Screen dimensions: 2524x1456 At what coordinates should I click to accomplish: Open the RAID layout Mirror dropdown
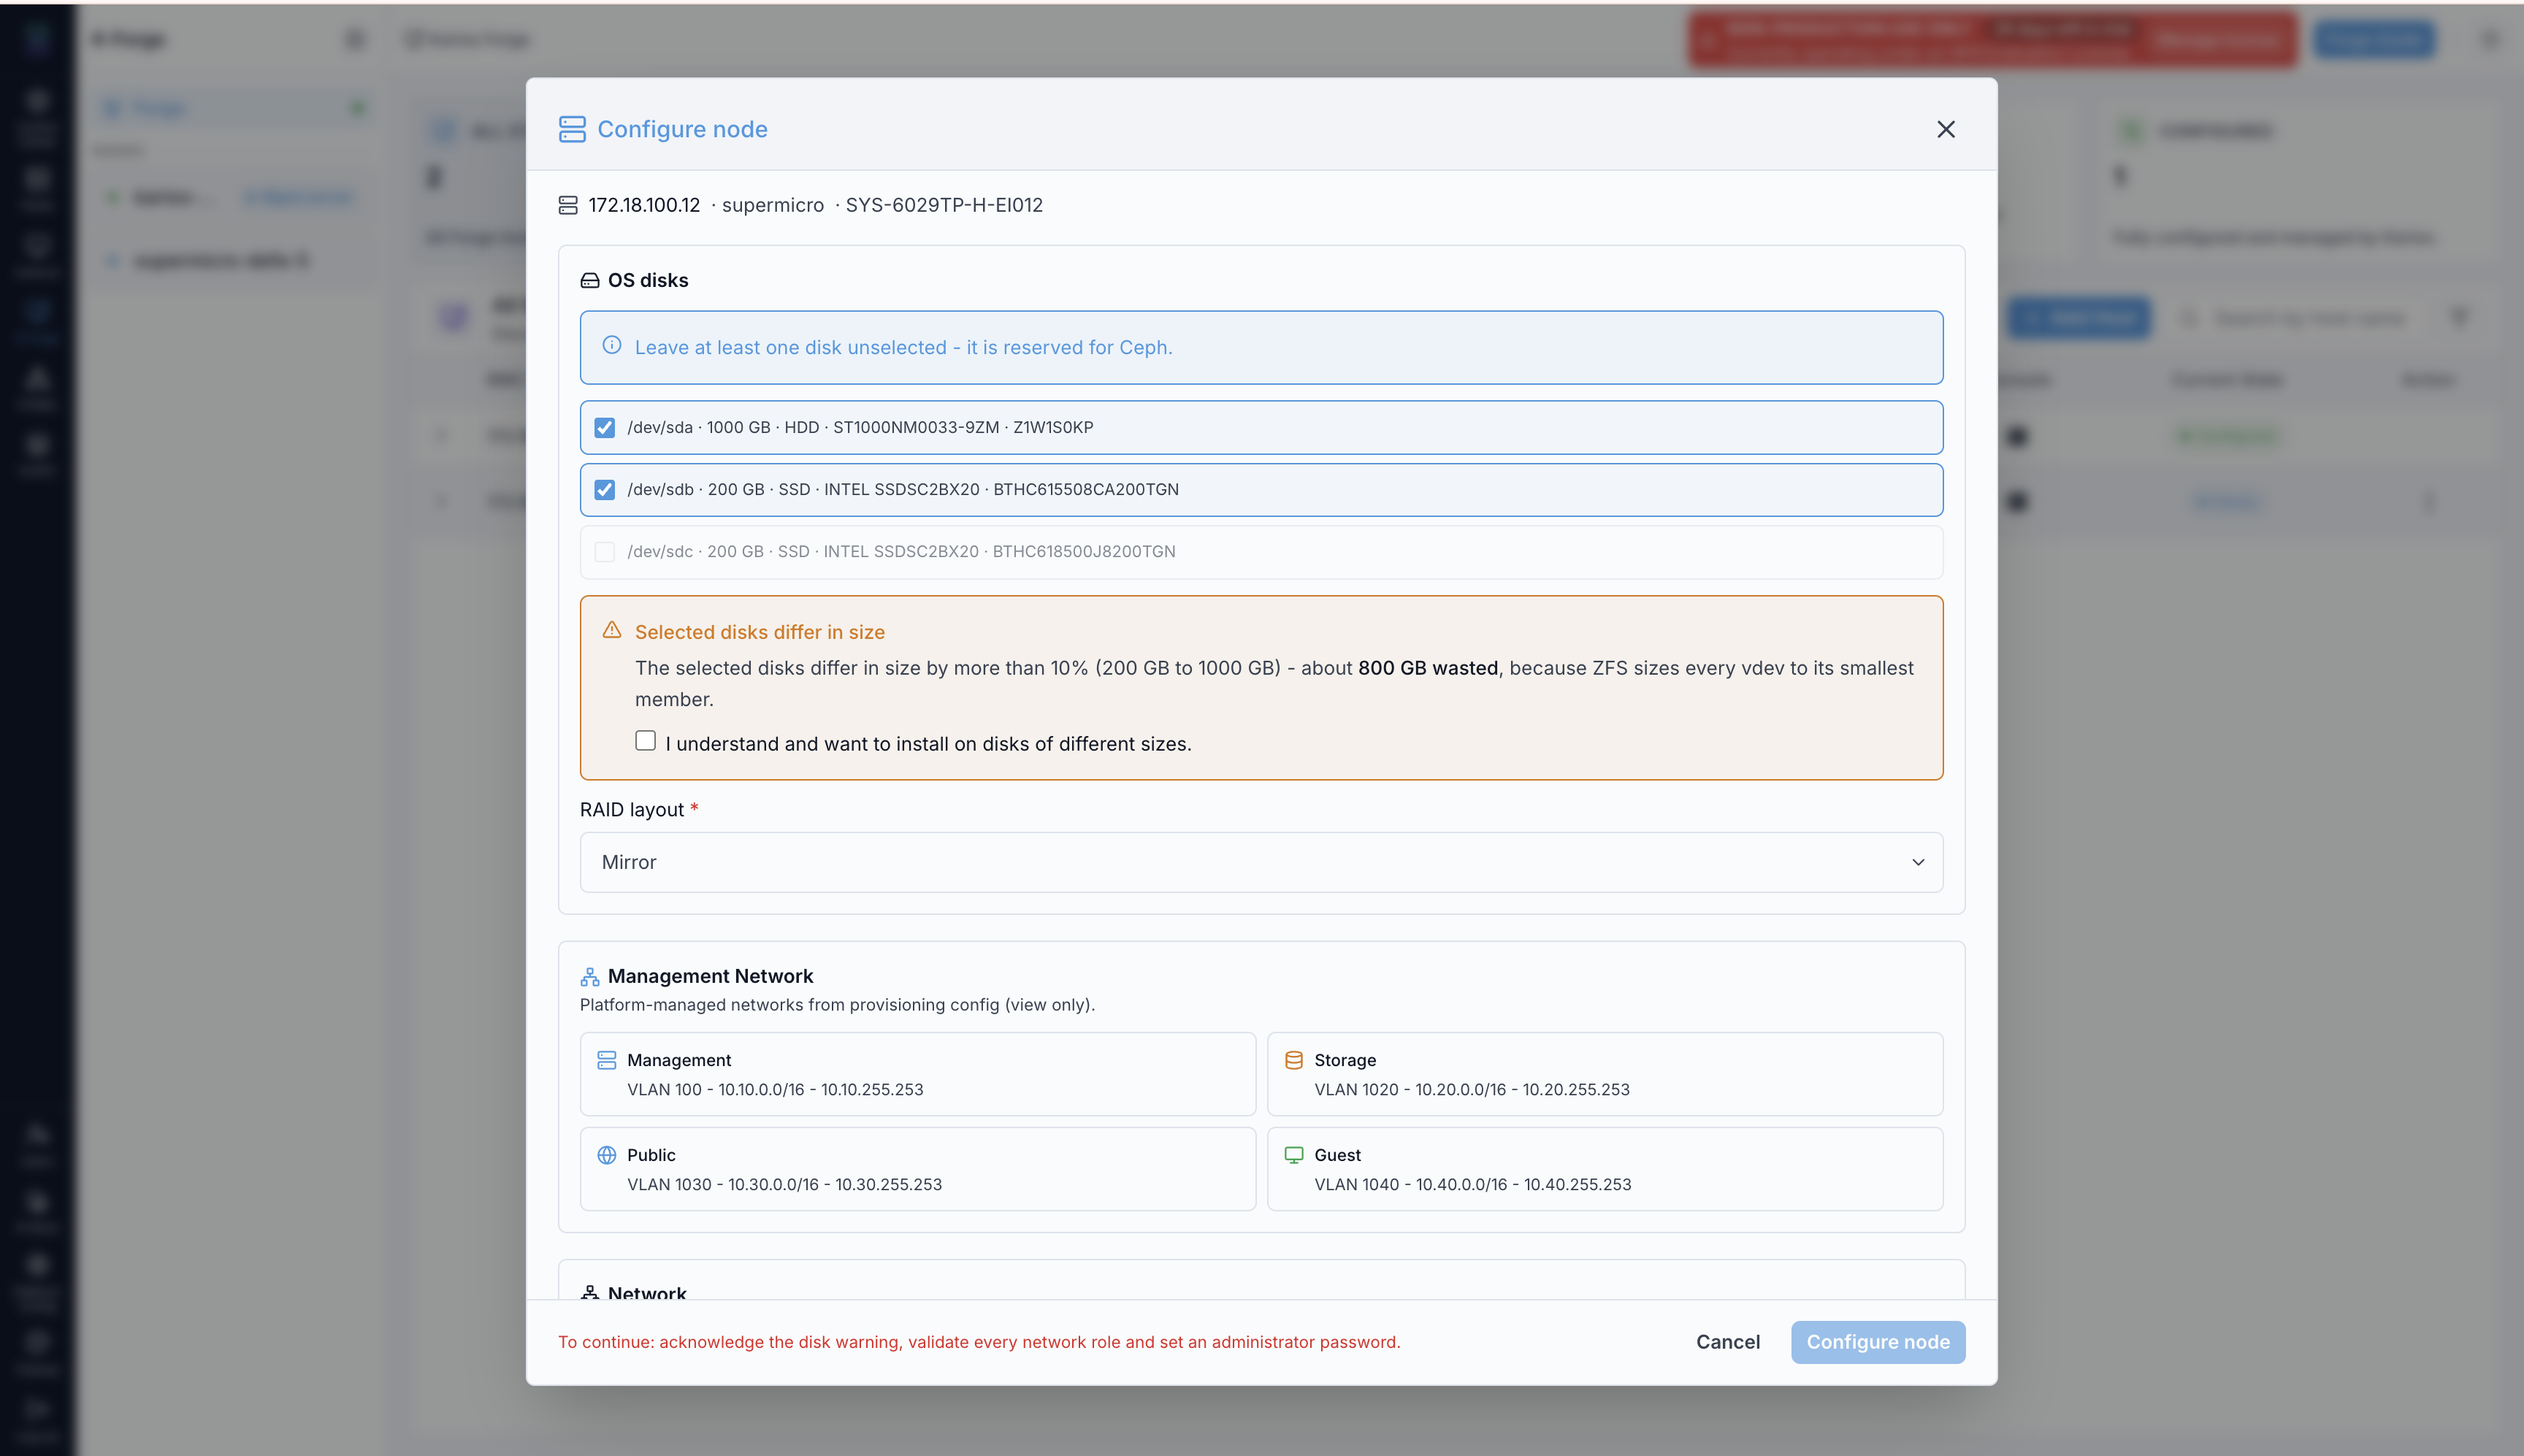1262,862
